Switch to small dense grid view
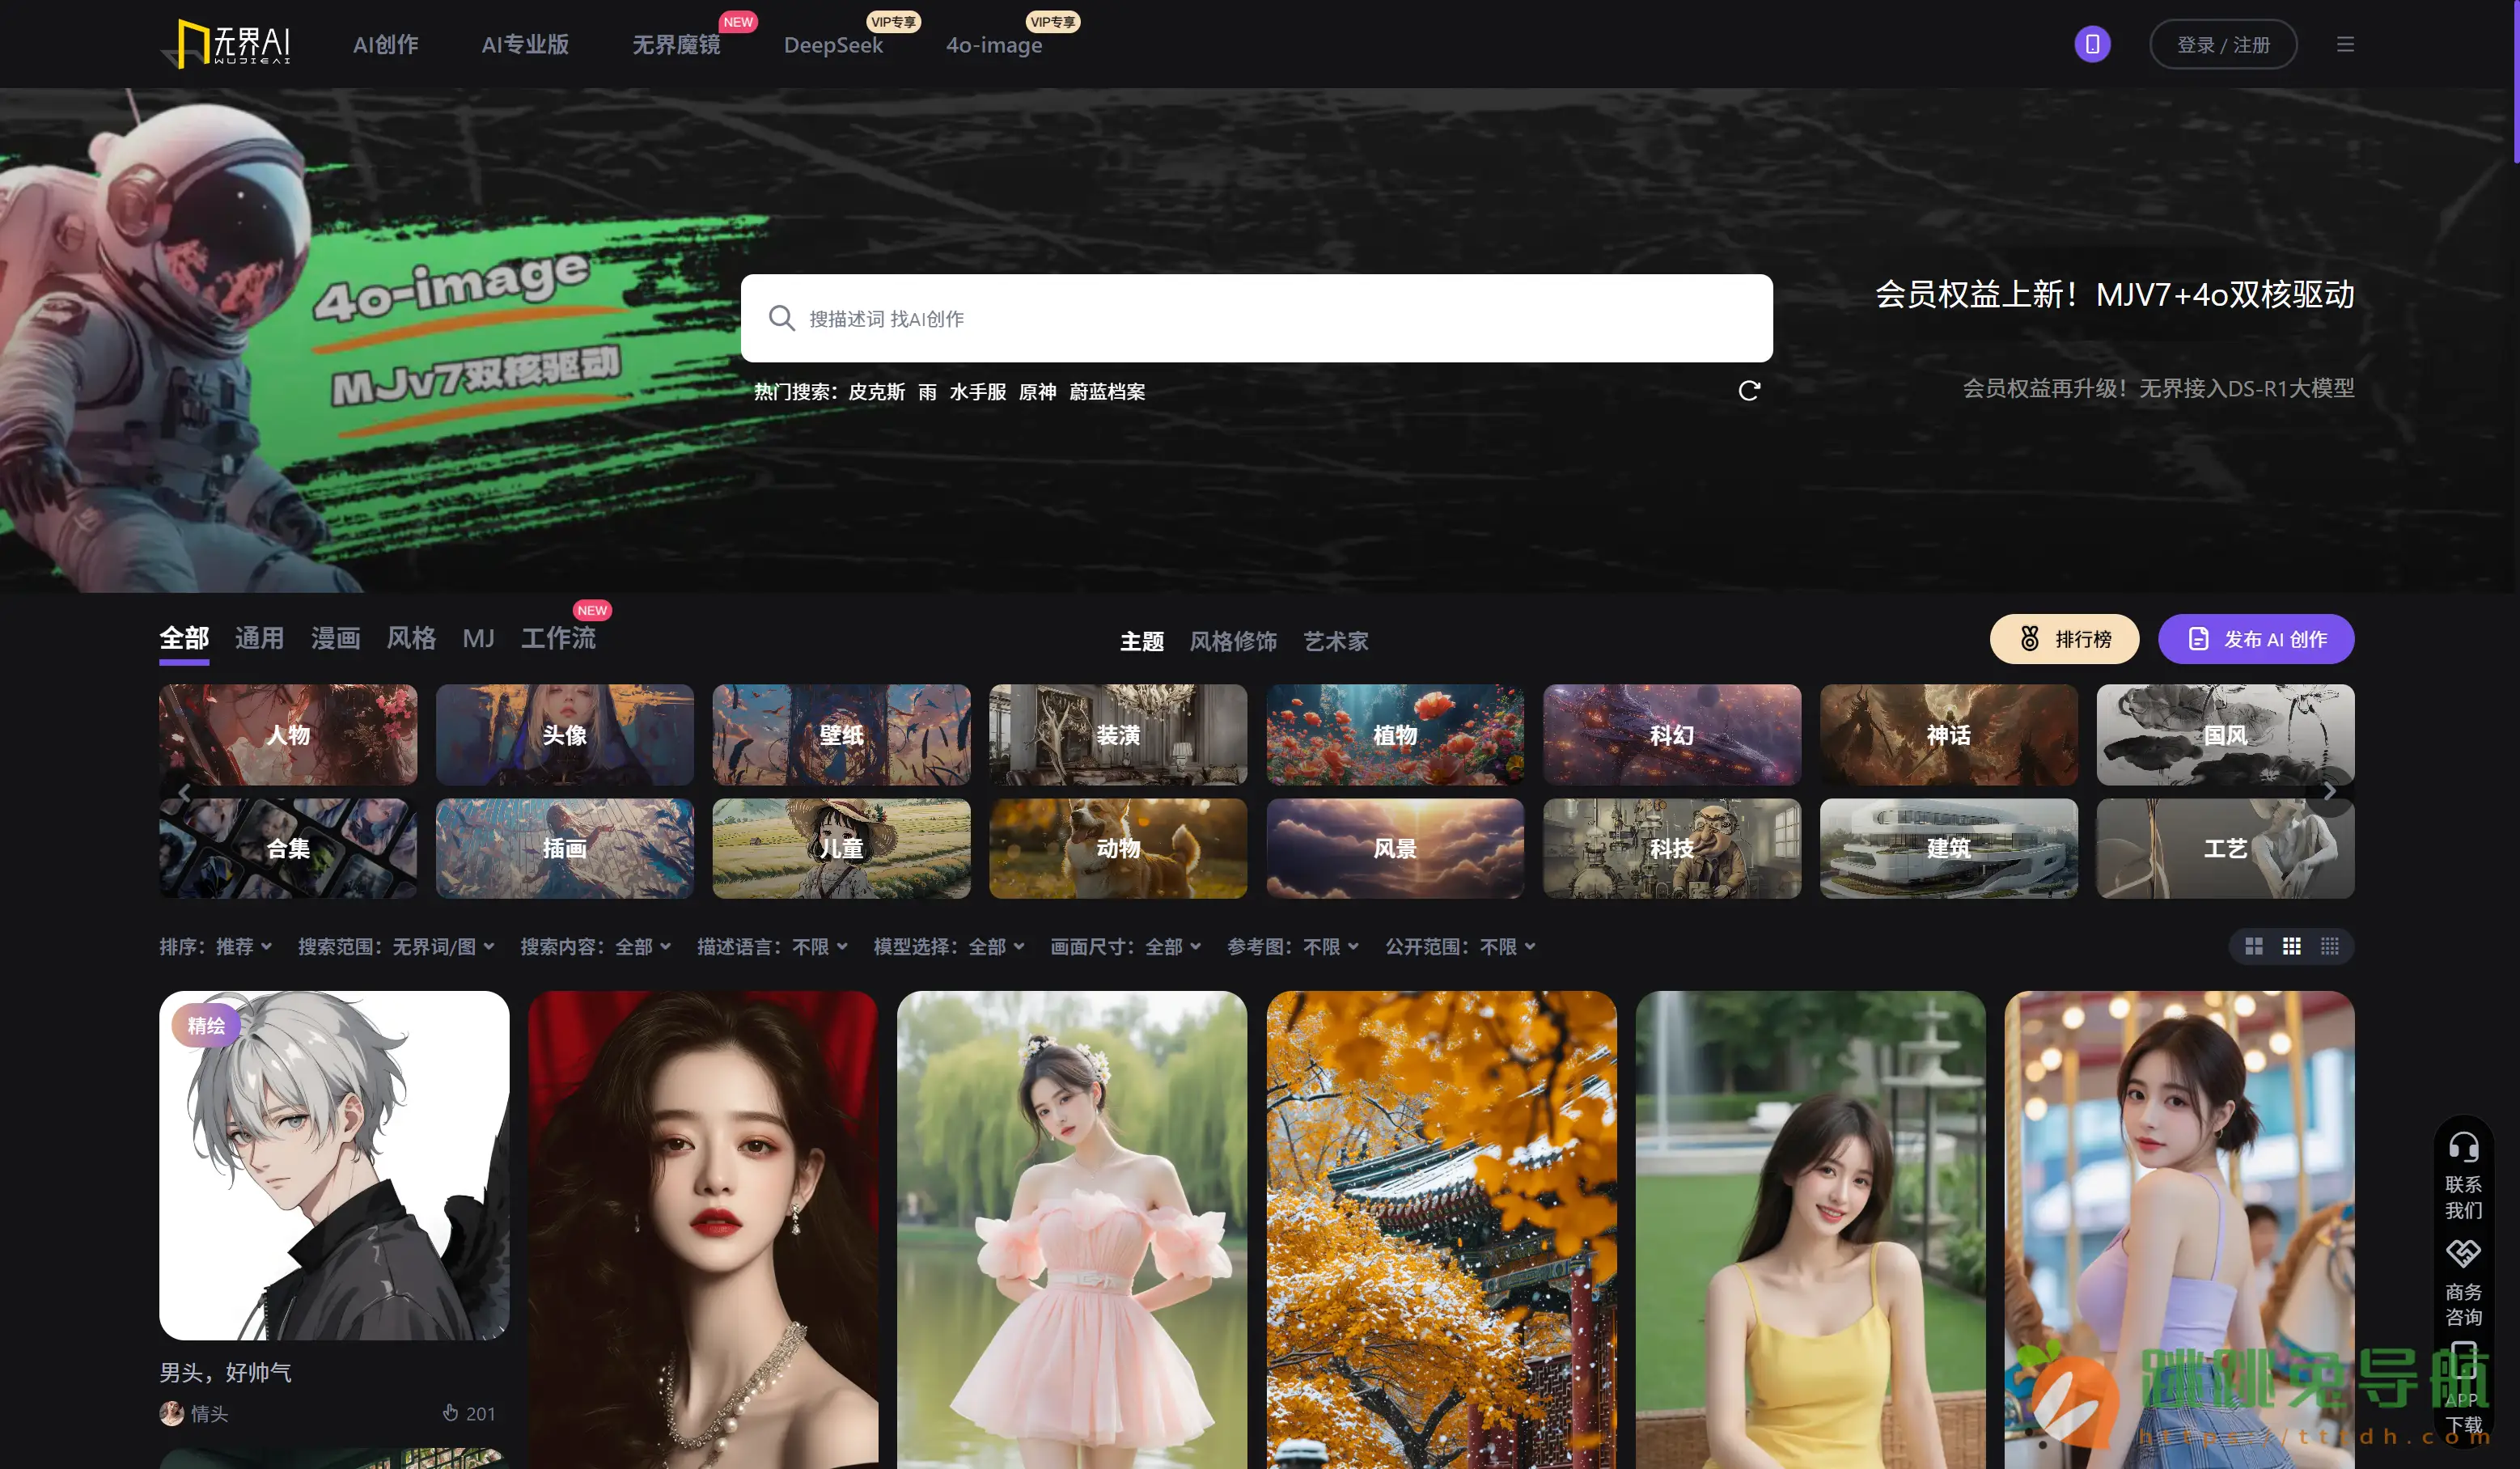The height and width of the screenshot is (1469, 2520). 2330,946
